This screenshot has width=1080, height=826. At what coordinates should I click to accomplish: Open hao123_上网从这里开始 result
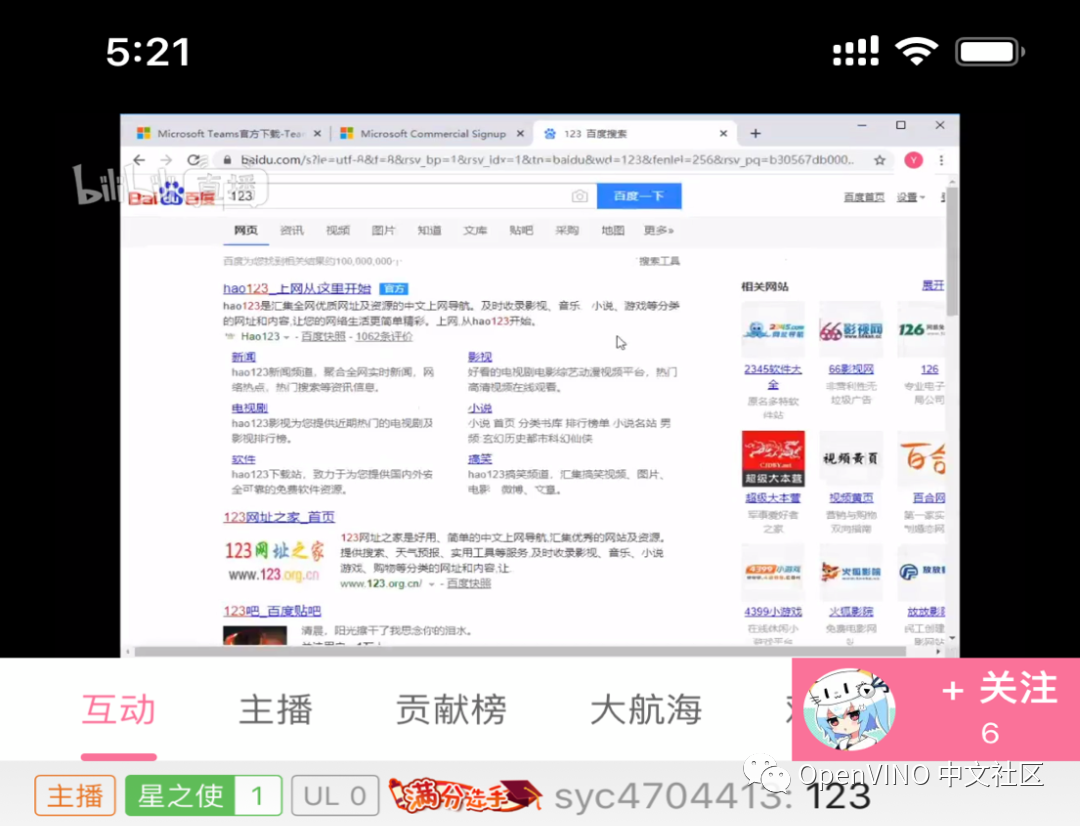point(297,288)
